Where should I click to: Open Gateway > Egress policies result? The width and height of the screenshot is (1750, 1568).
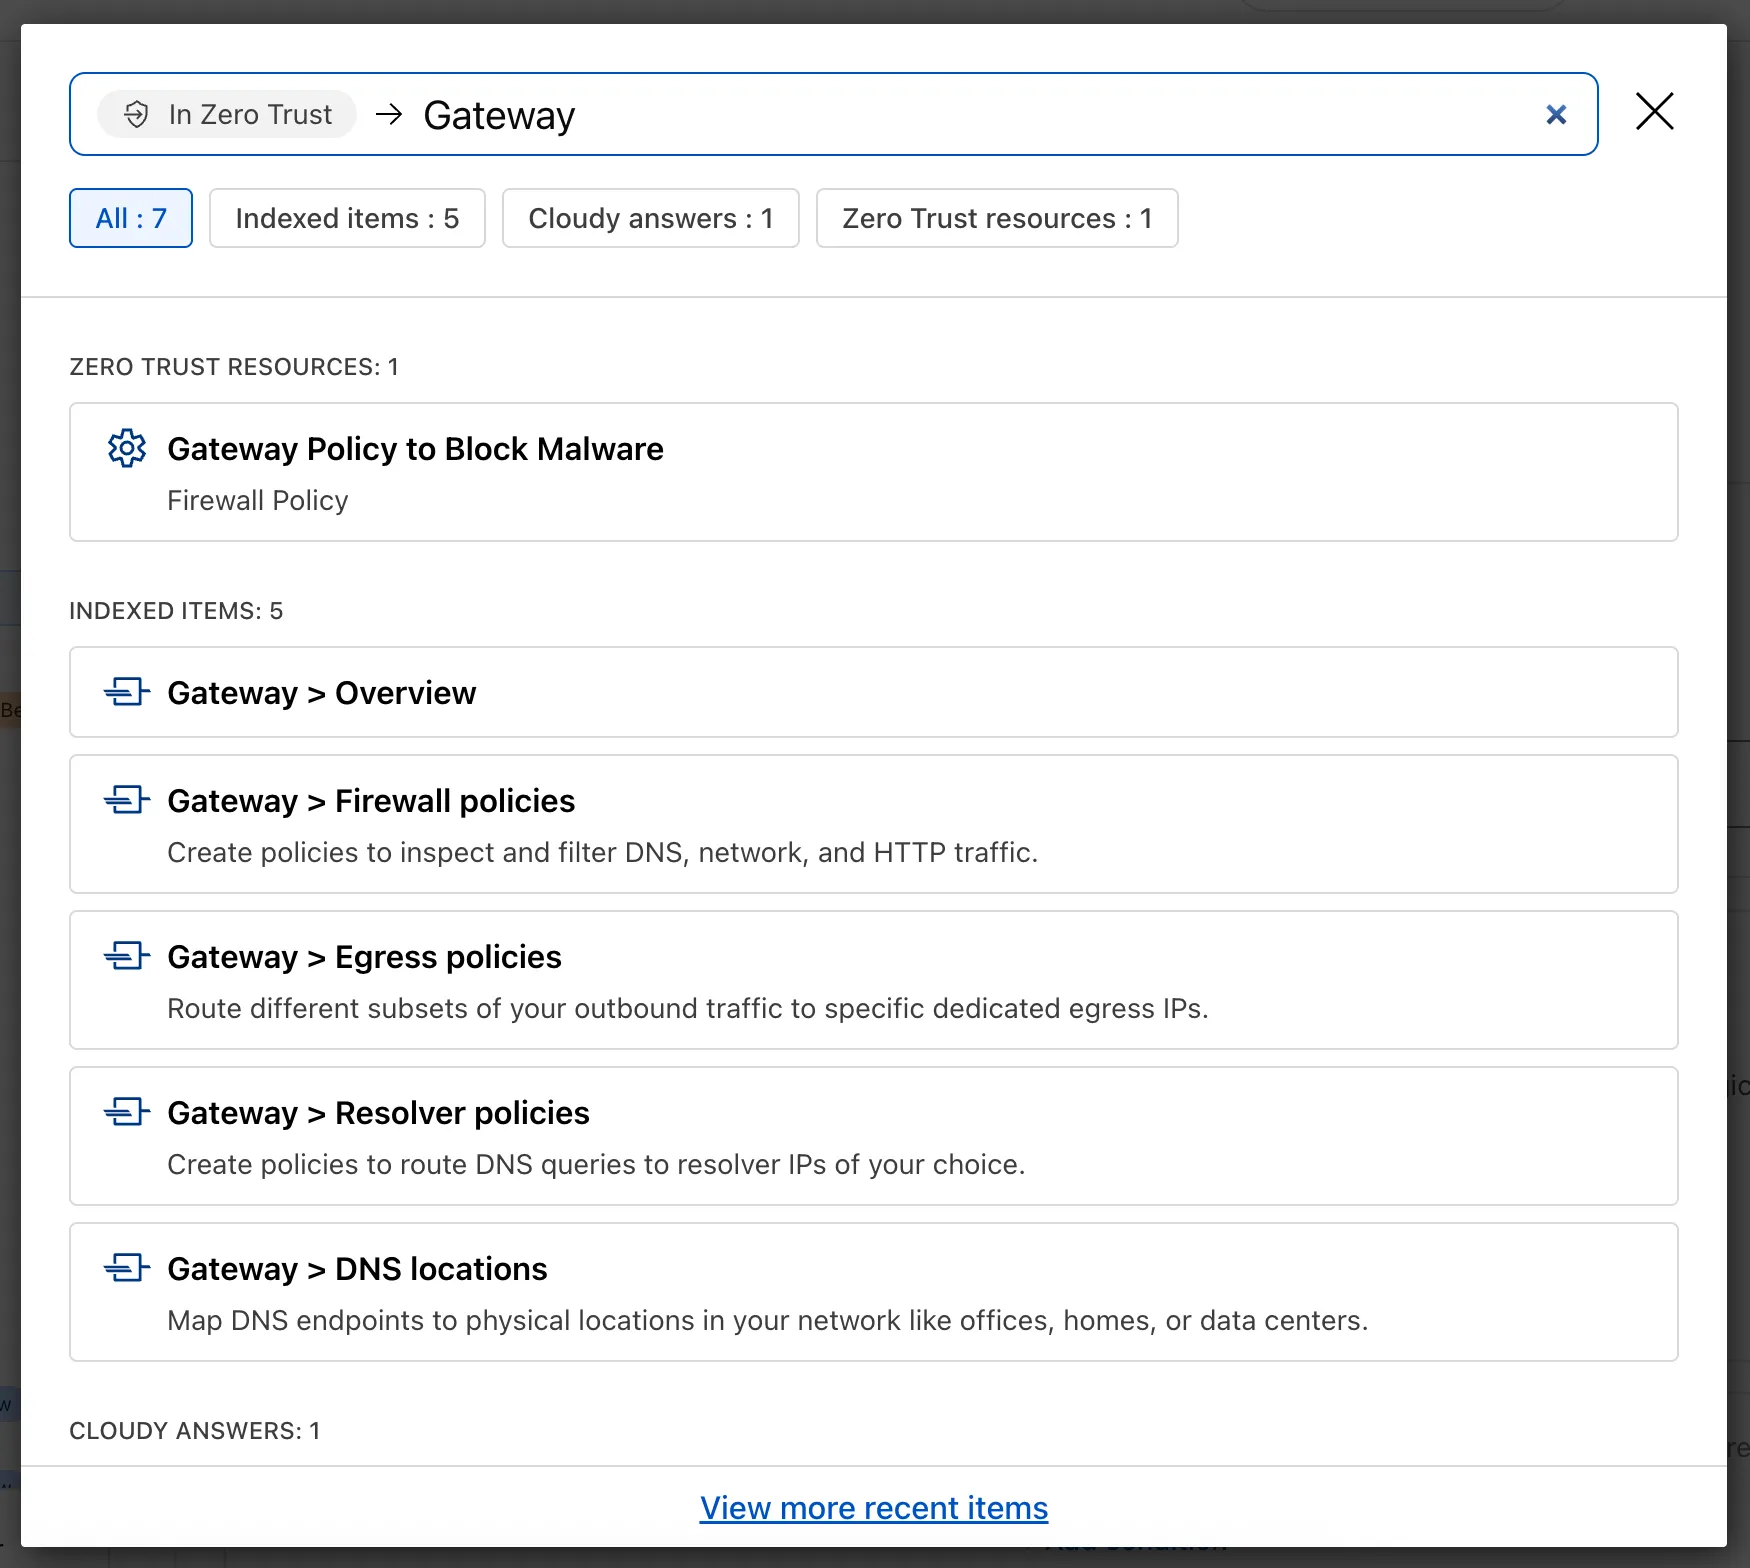(872, 980)
